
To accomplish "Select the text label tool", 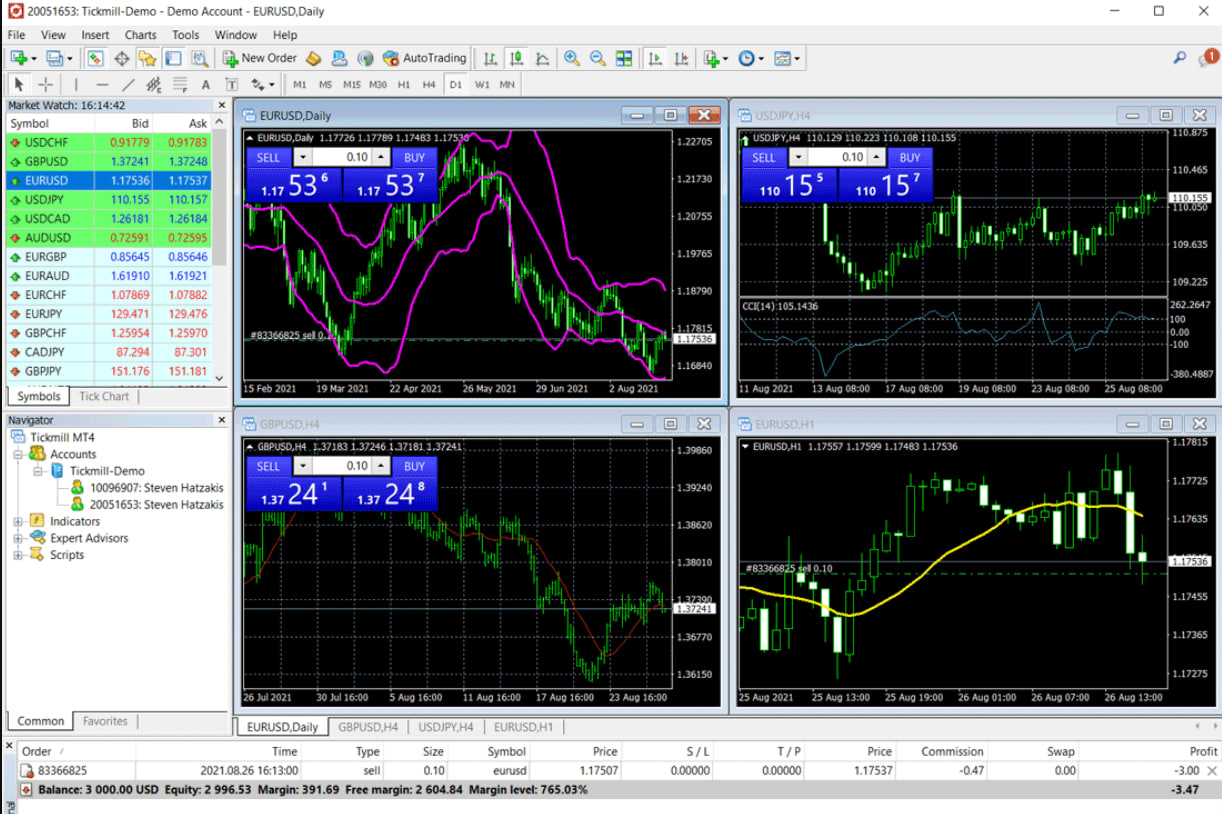I will coord(206,85).
